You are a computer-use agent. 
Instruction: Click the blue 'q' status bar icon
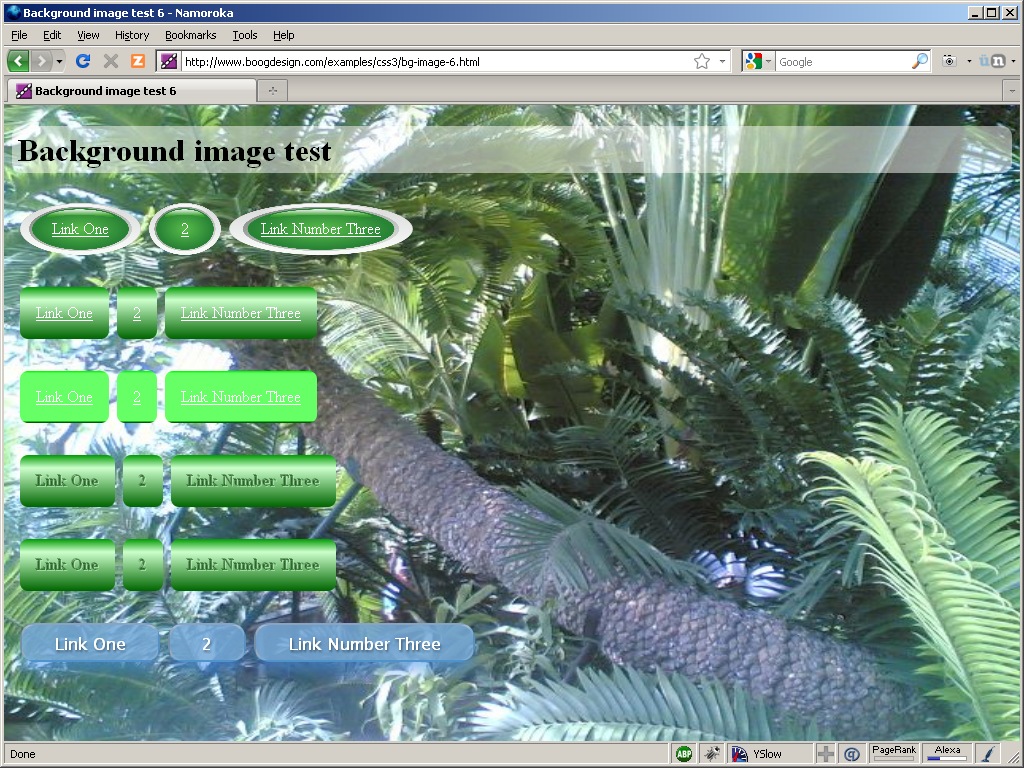pos(852,754)
